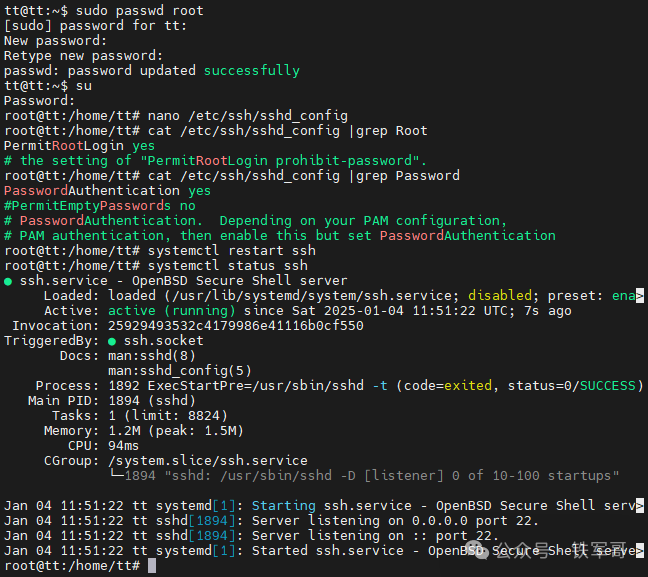The width and height of the screenshot is (648, 577).
Task: Click "1.2M (peak: 1.5M)" memory value
Action: pos(176,430)
